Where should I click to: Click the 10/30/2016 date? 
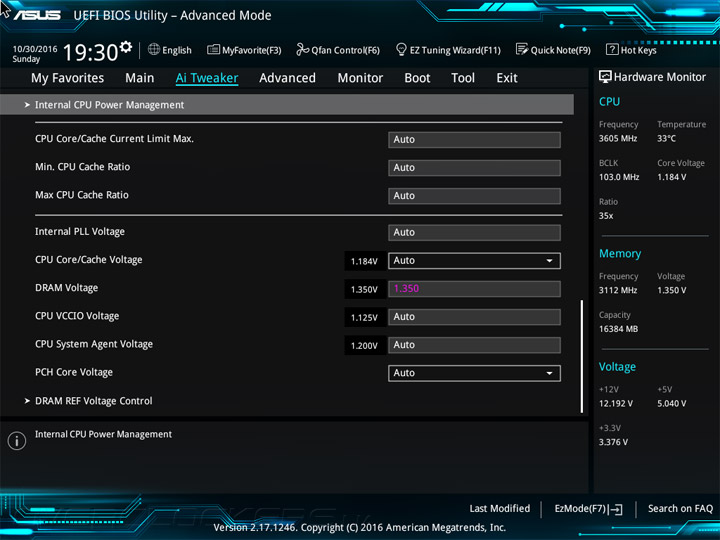[x=35, y=49]
